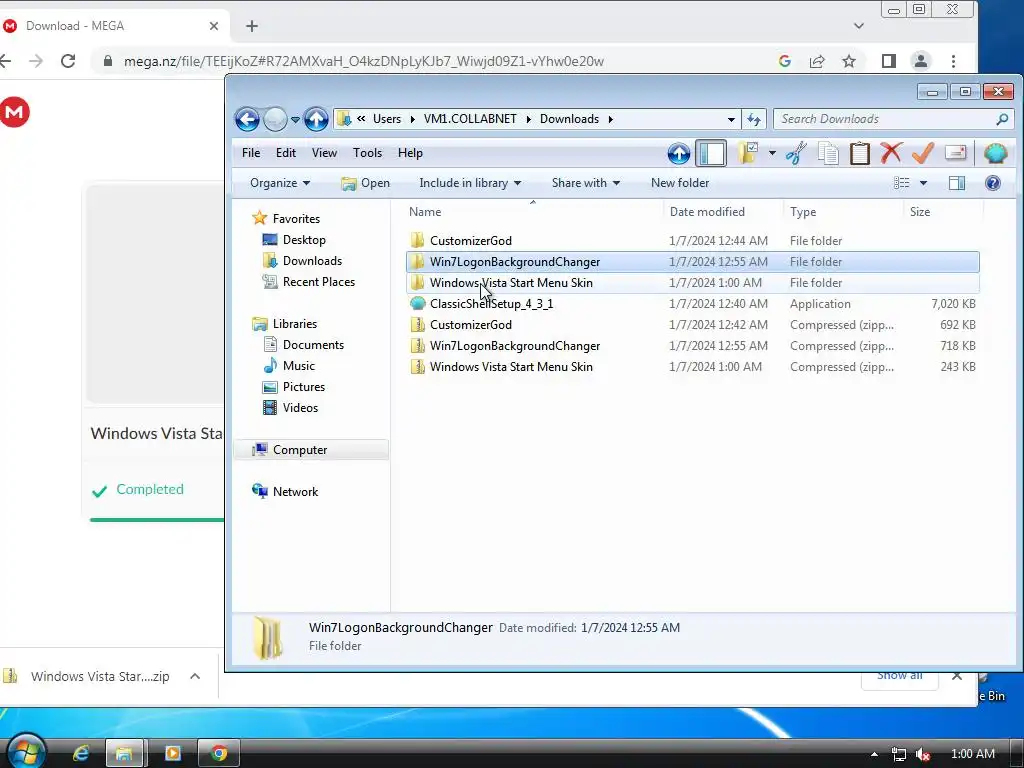
Task: Click the Copy documents icon
Action: point(828,153)
